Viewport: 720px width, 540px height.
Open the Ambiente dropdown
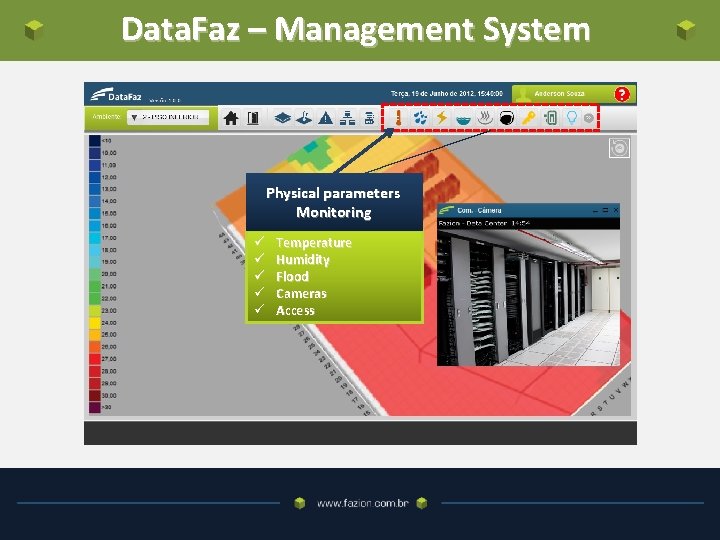click(x=168, y=117)
